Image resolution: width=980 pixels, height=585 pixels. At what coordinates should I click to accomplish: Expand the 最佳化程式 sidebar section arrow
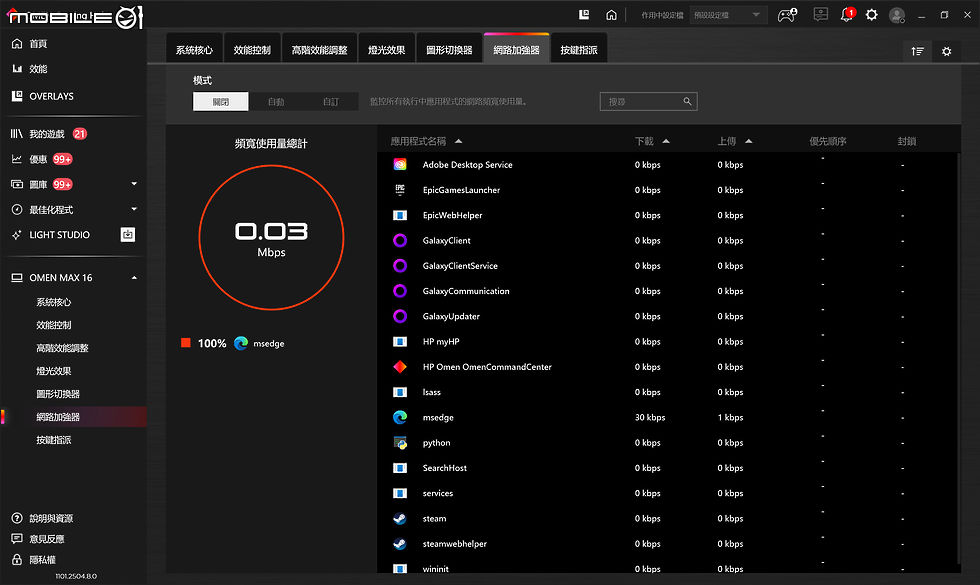click(134, 209)
